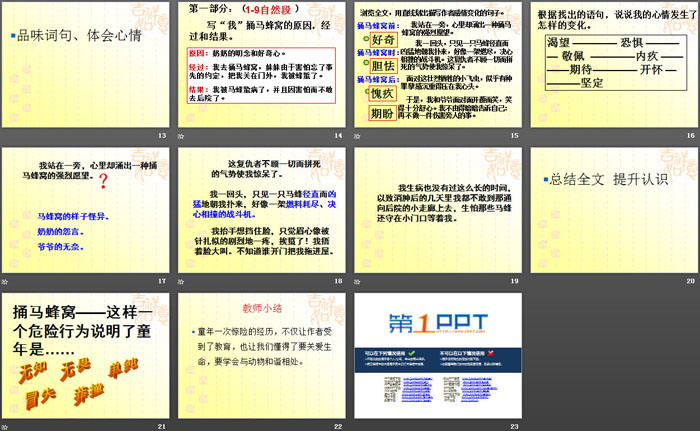Select slide 19 thumbnail about 我生病
The width and height of the screenshot is (700, 431).
pos(438,210)
